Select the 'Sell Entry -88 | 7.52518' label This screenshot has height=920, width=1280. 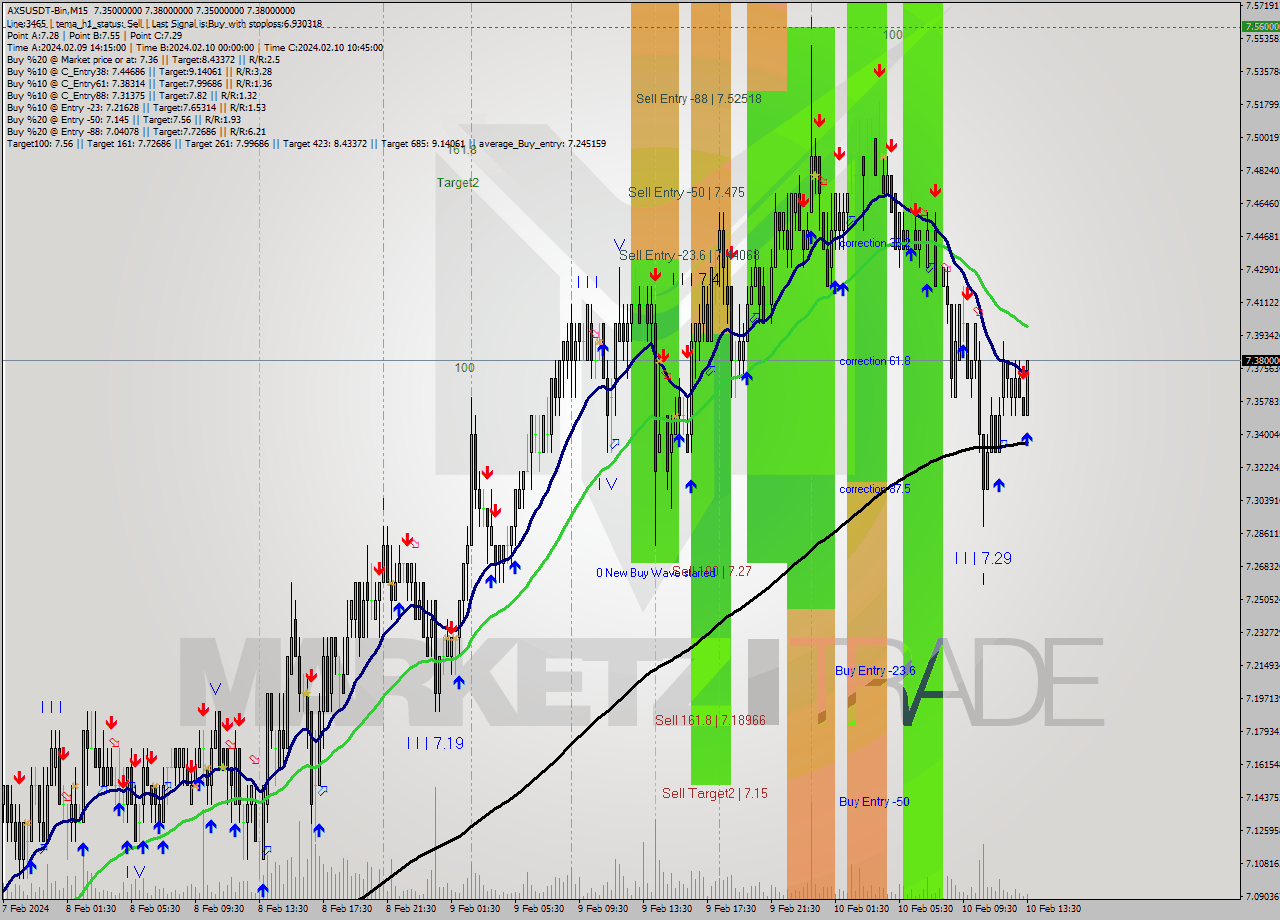(x=699, y=98)
